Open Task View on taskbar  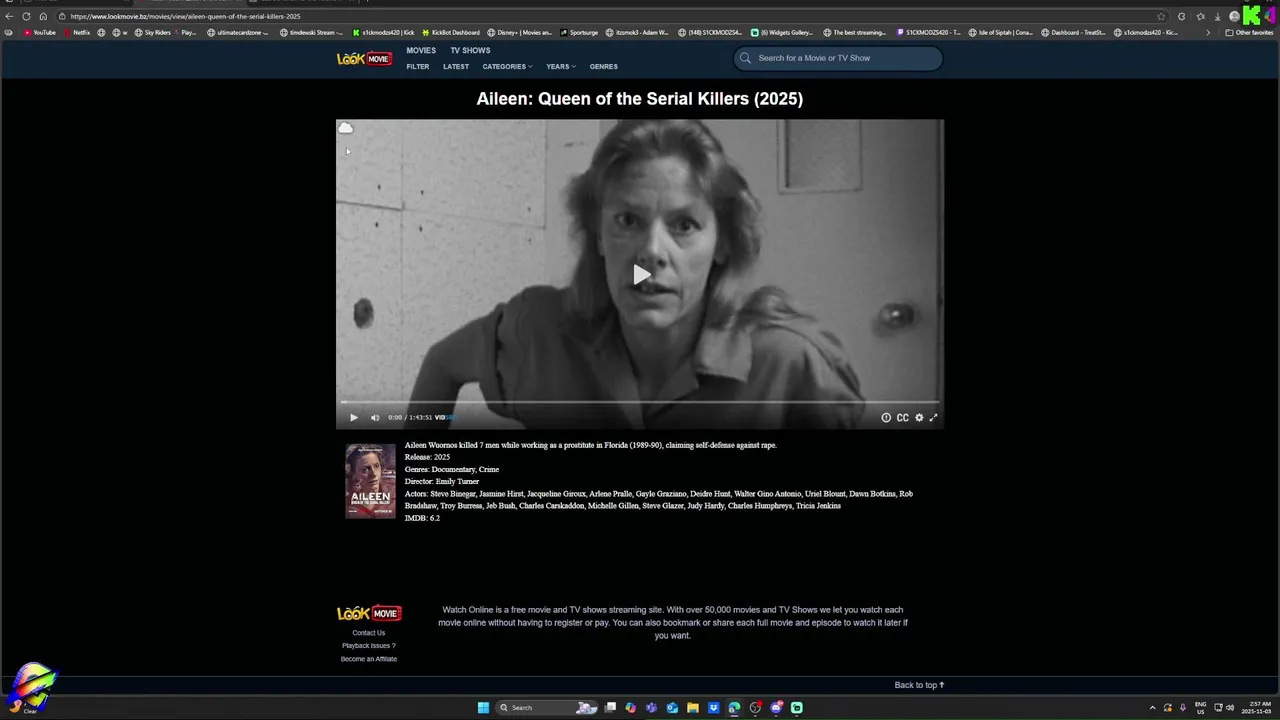point(610,708)
